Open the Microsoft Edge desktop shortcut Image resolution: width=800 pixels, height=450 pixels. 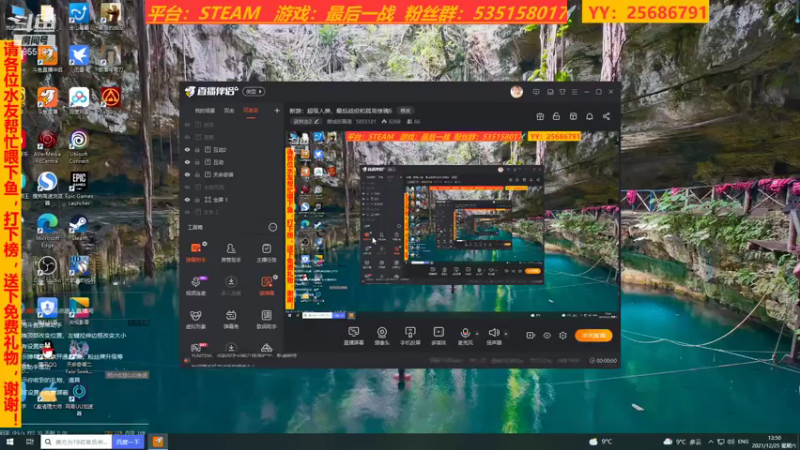[x=47, y=231]
